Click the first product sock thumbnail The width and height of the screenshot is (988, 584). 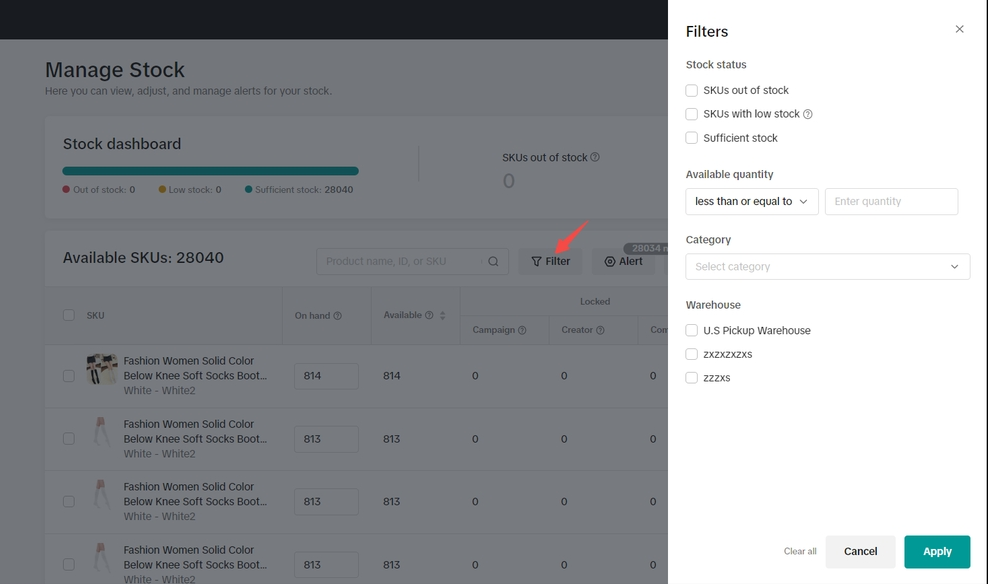coord(102,369)
